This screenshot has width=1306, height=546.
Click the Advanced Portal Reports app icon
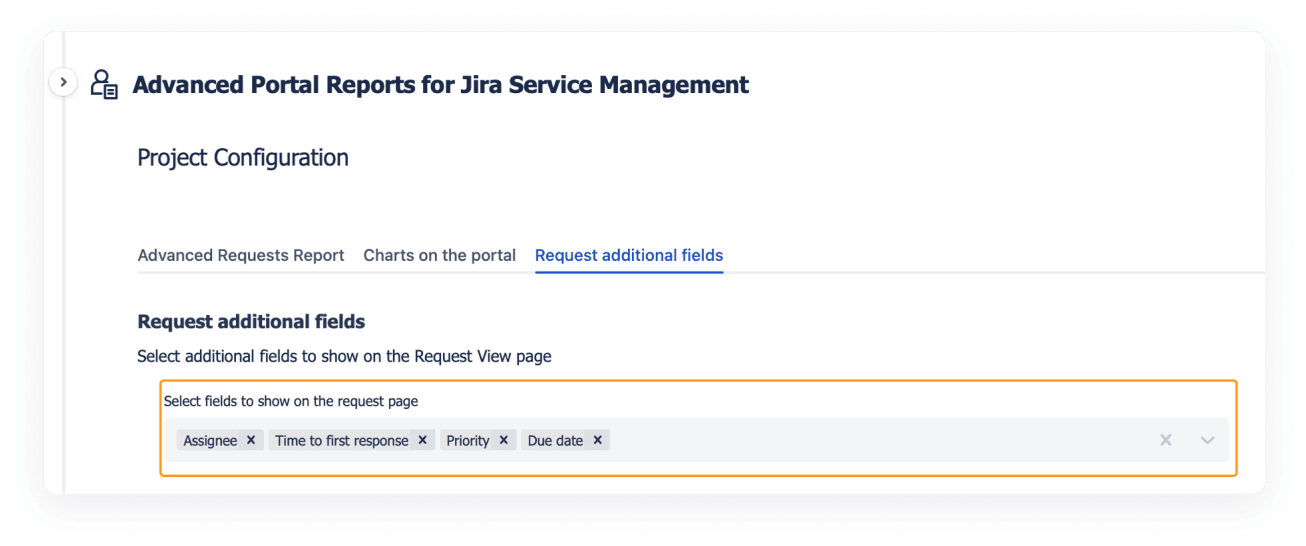[104, 84]
